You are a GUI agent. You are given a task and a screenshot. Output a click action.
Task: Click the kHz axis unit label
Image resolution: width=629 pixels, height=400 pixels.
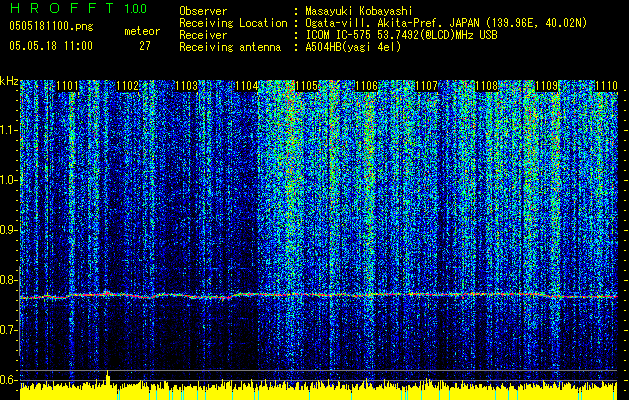pyautogui.click(x=9, y=81)
